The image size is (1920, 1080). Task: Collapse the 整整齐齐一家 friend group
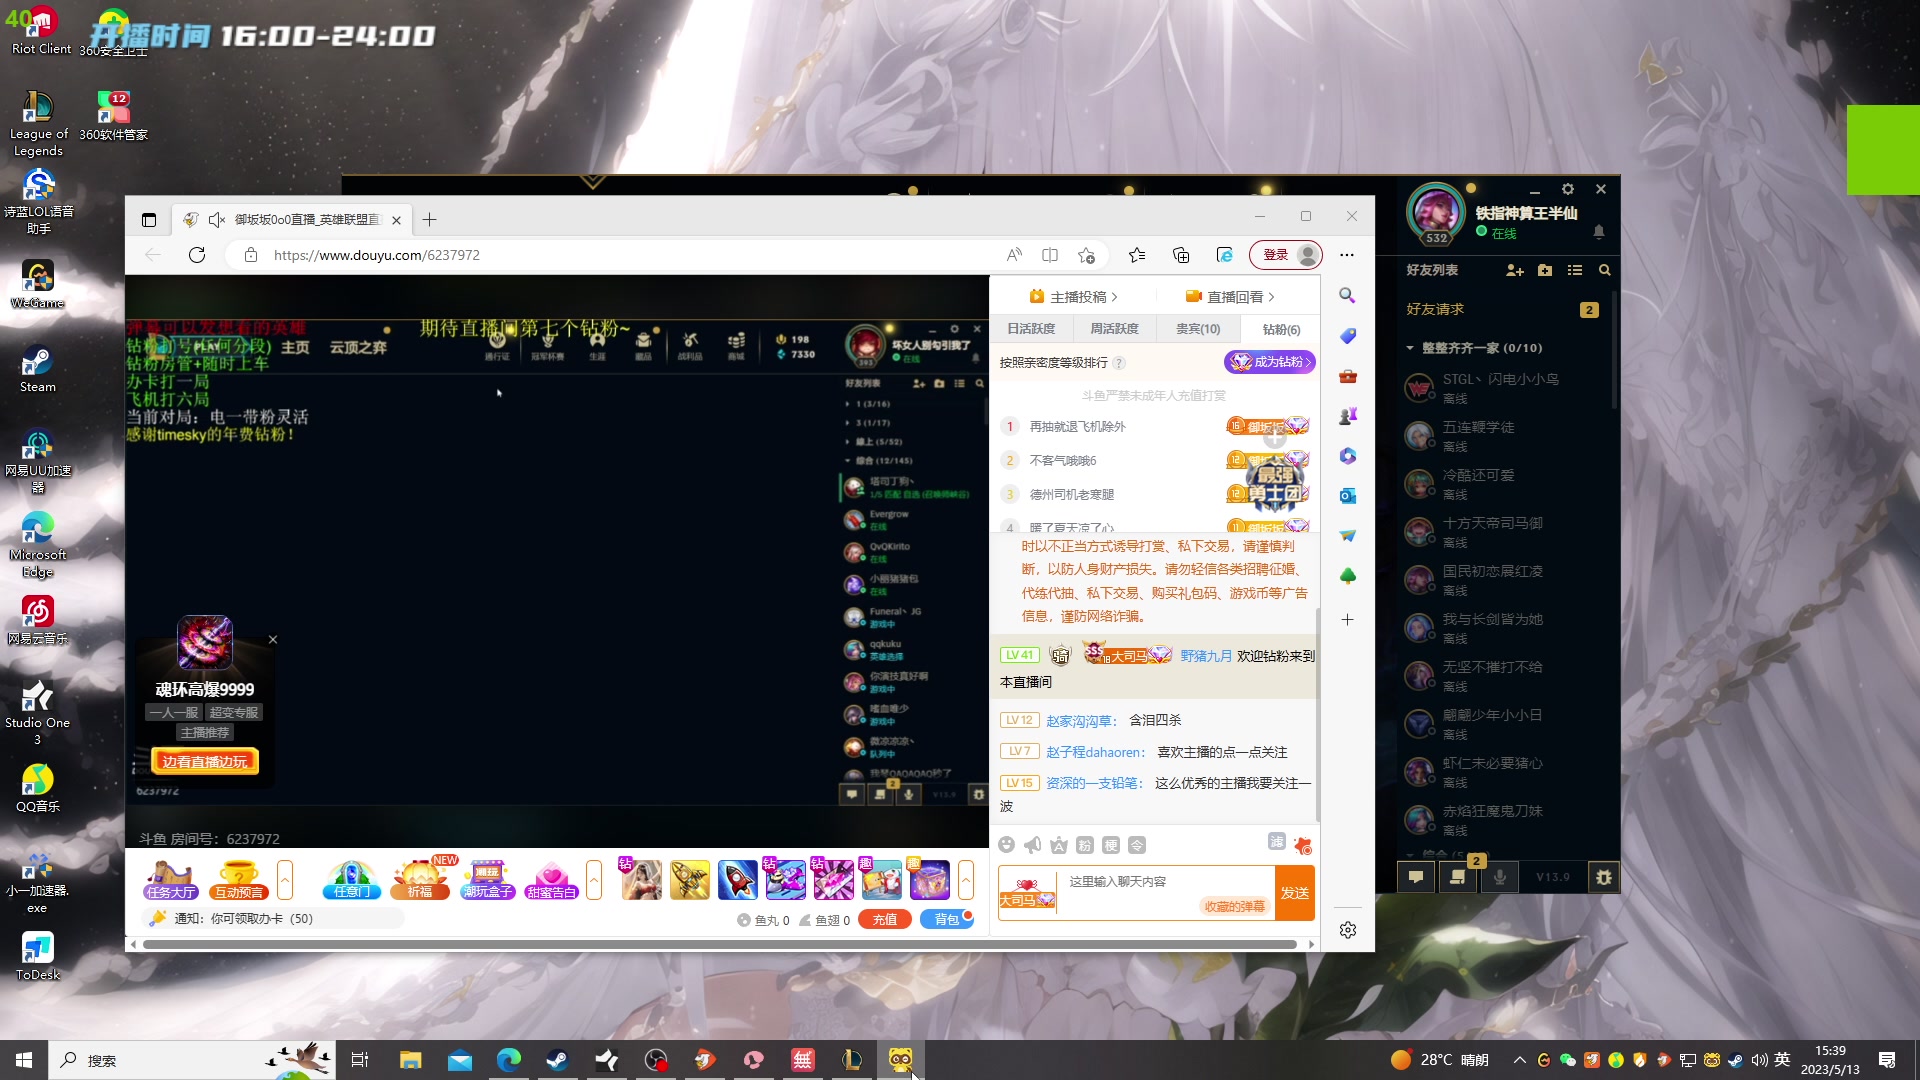coord(1410,348)
